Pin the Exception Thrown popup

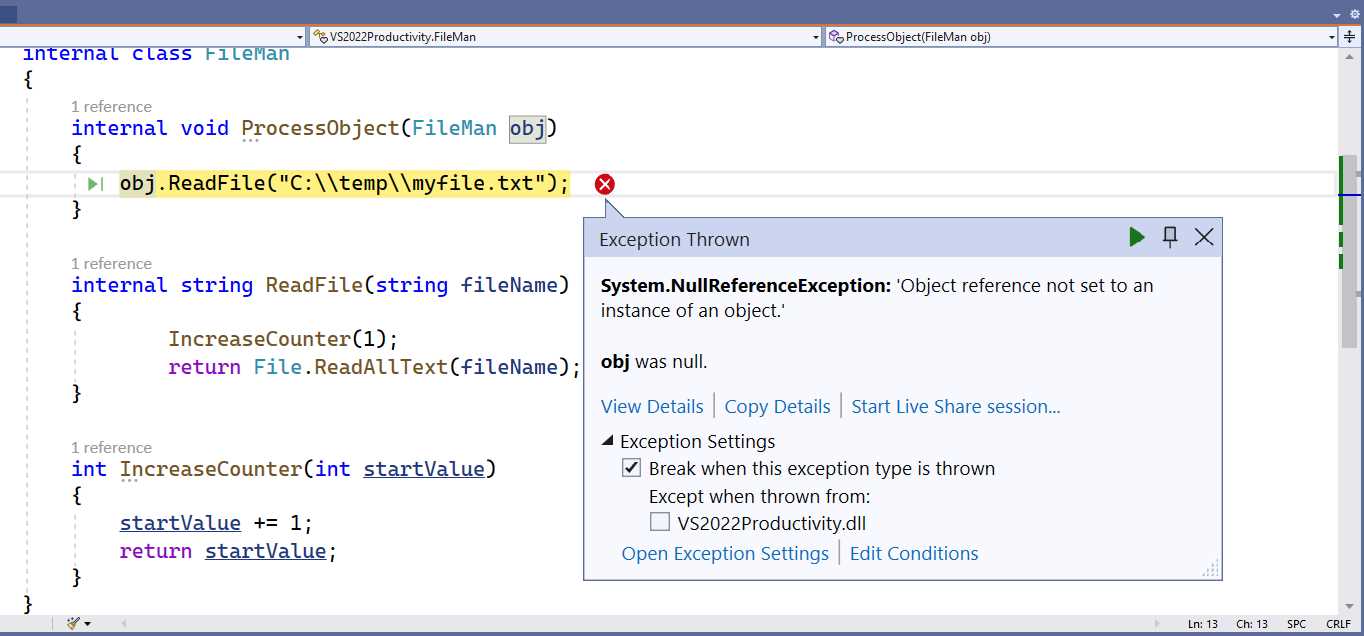[x=1170, y=237]
